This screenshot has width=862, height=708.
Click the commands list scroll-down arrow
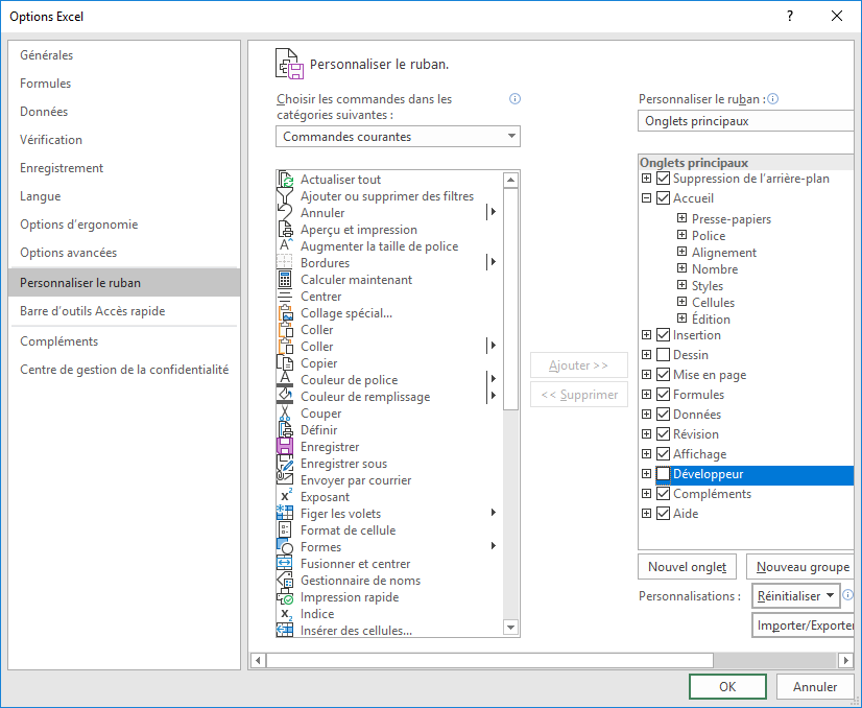(511, 627)
